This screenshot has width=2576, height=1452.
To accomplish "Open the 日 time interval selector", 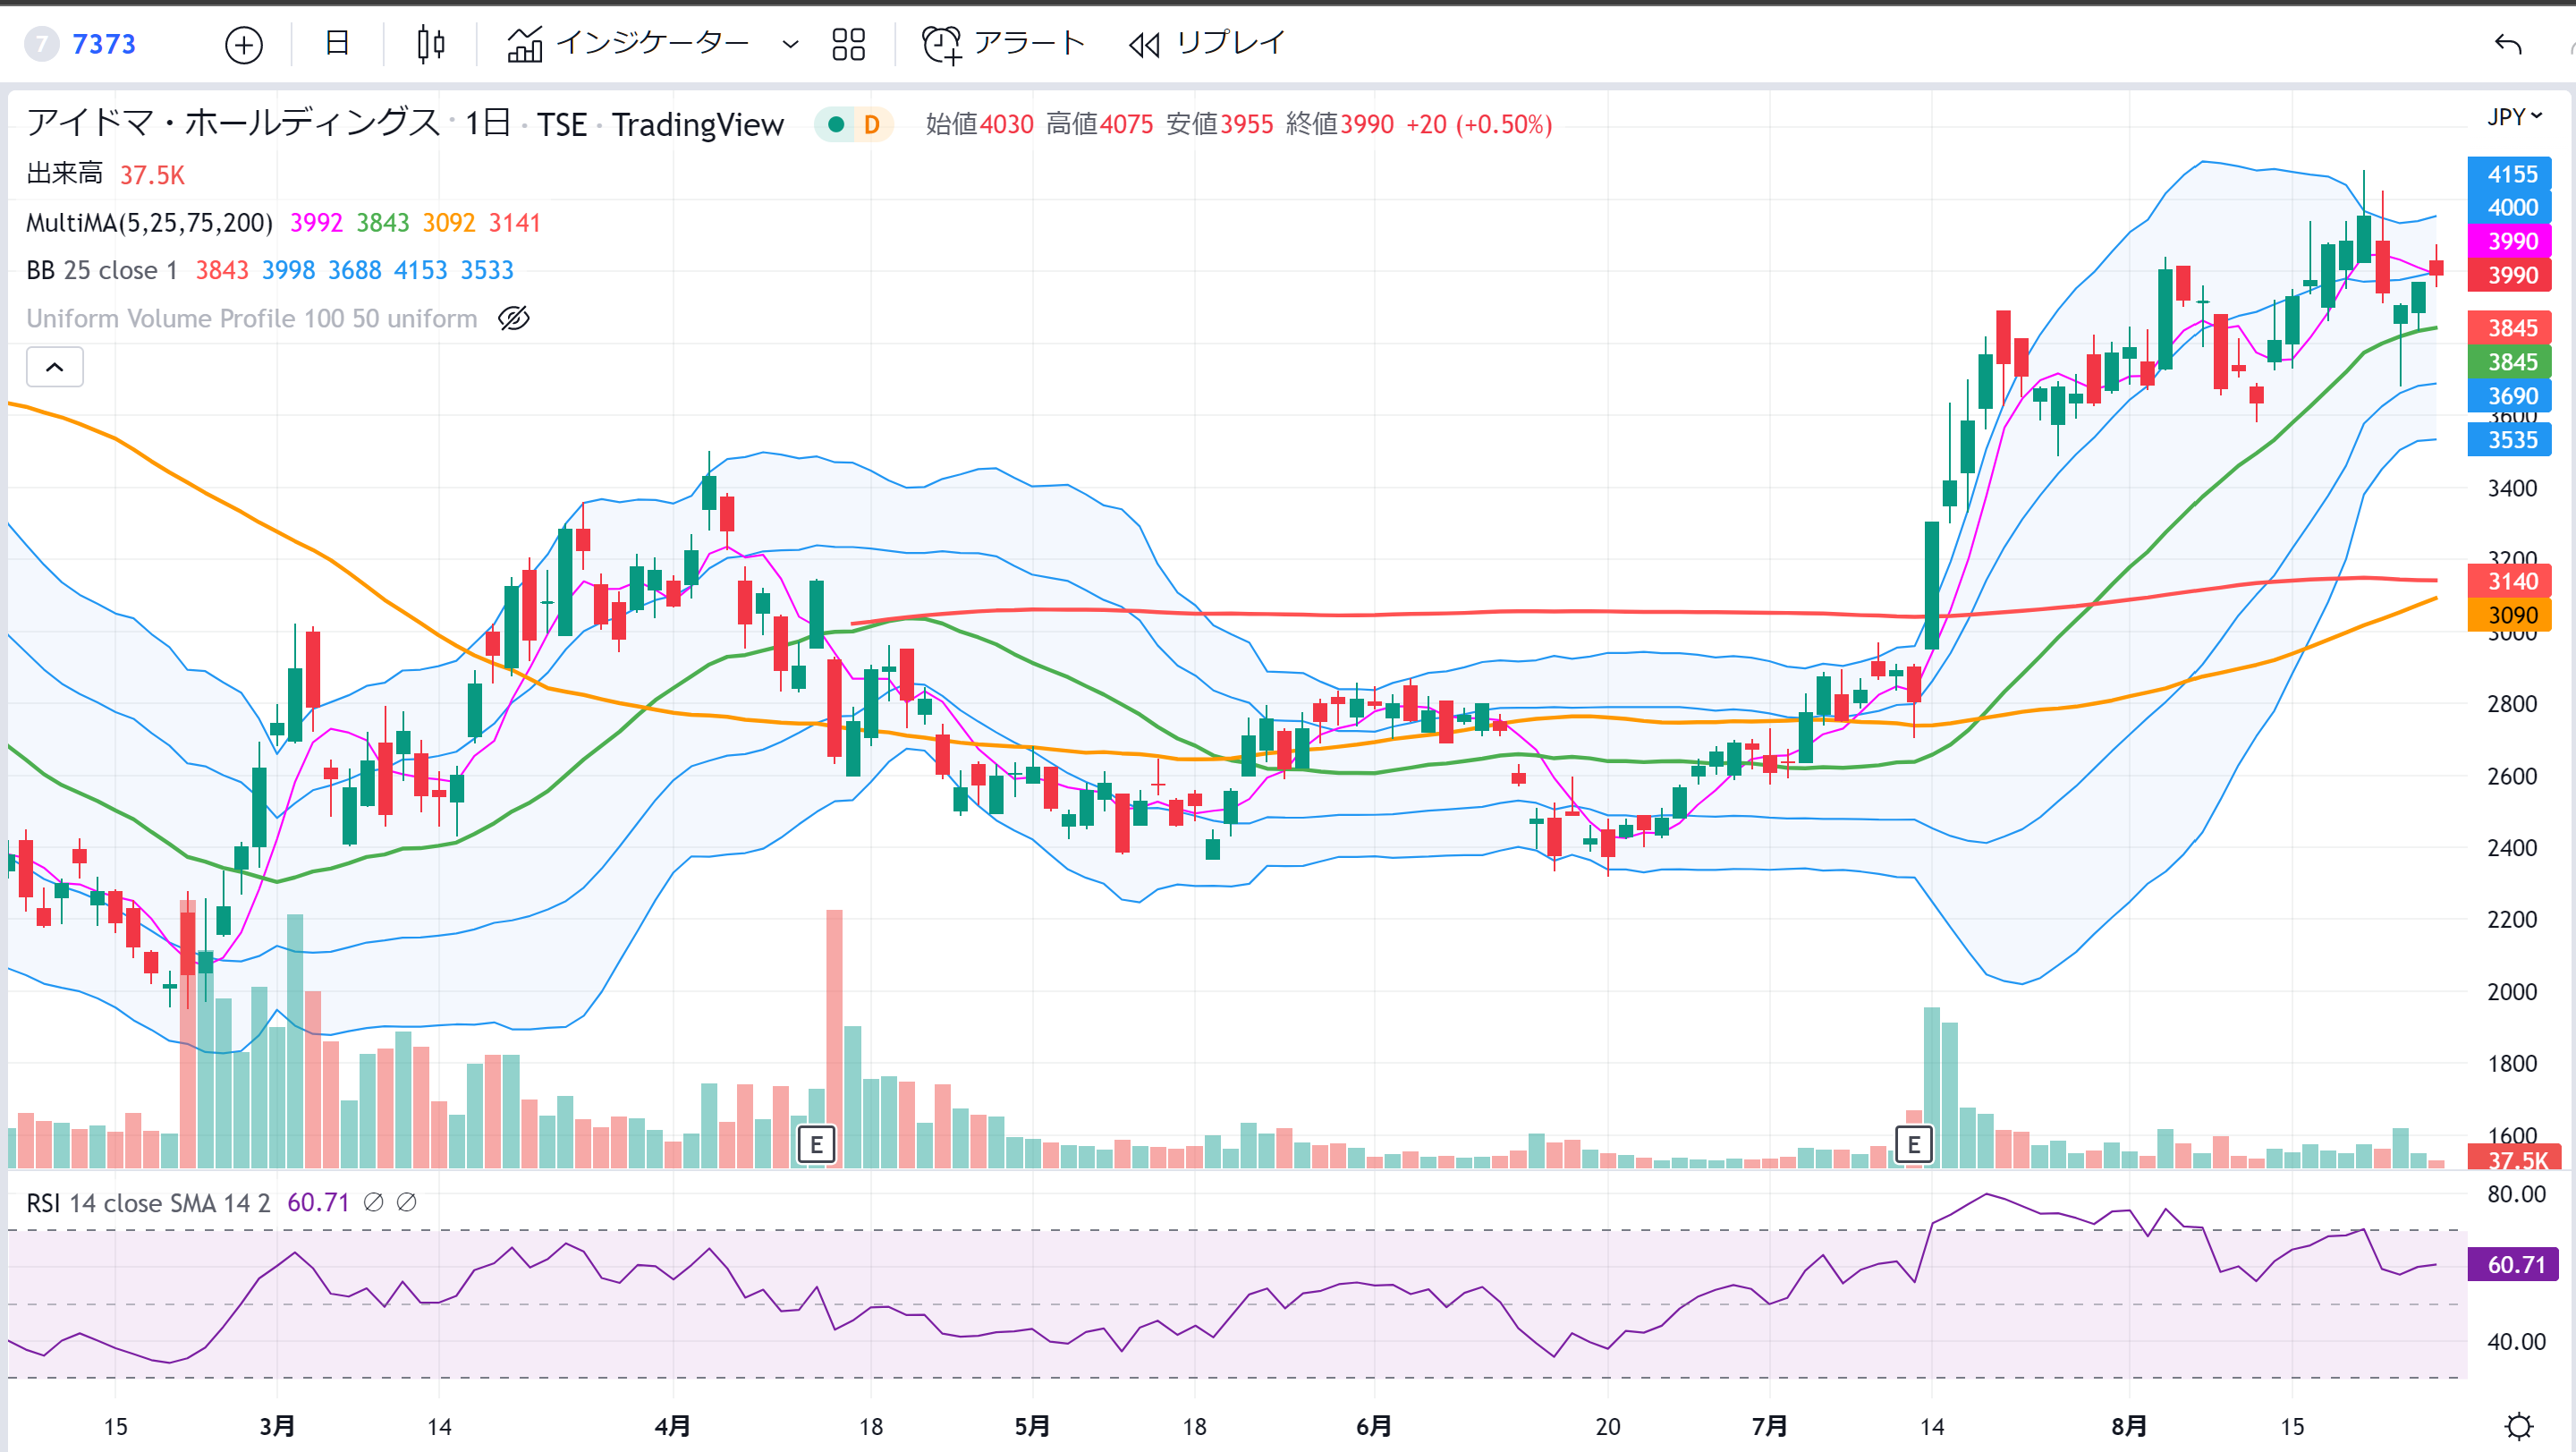I will (x=337, y=43).
